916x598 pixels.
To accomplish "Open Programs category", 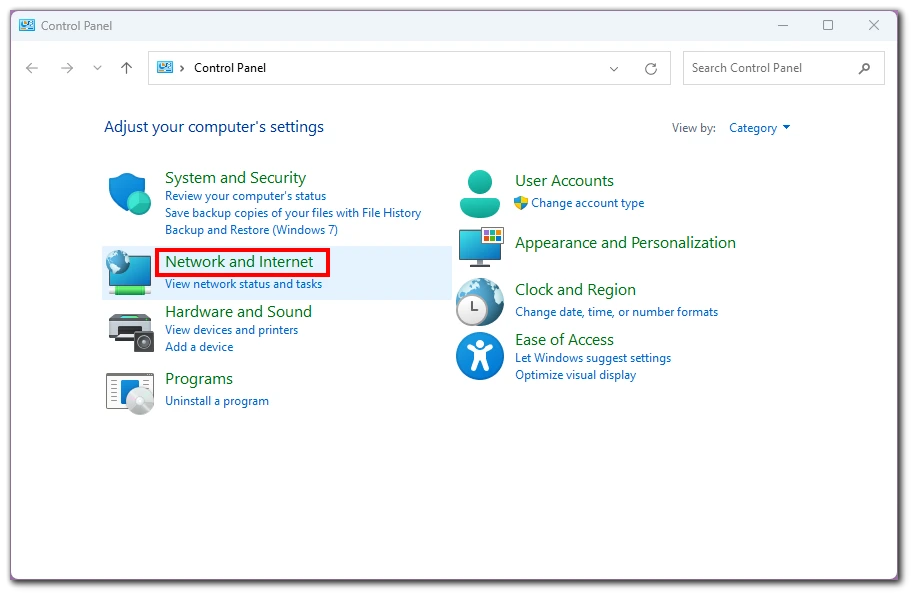I will point(199,380).
